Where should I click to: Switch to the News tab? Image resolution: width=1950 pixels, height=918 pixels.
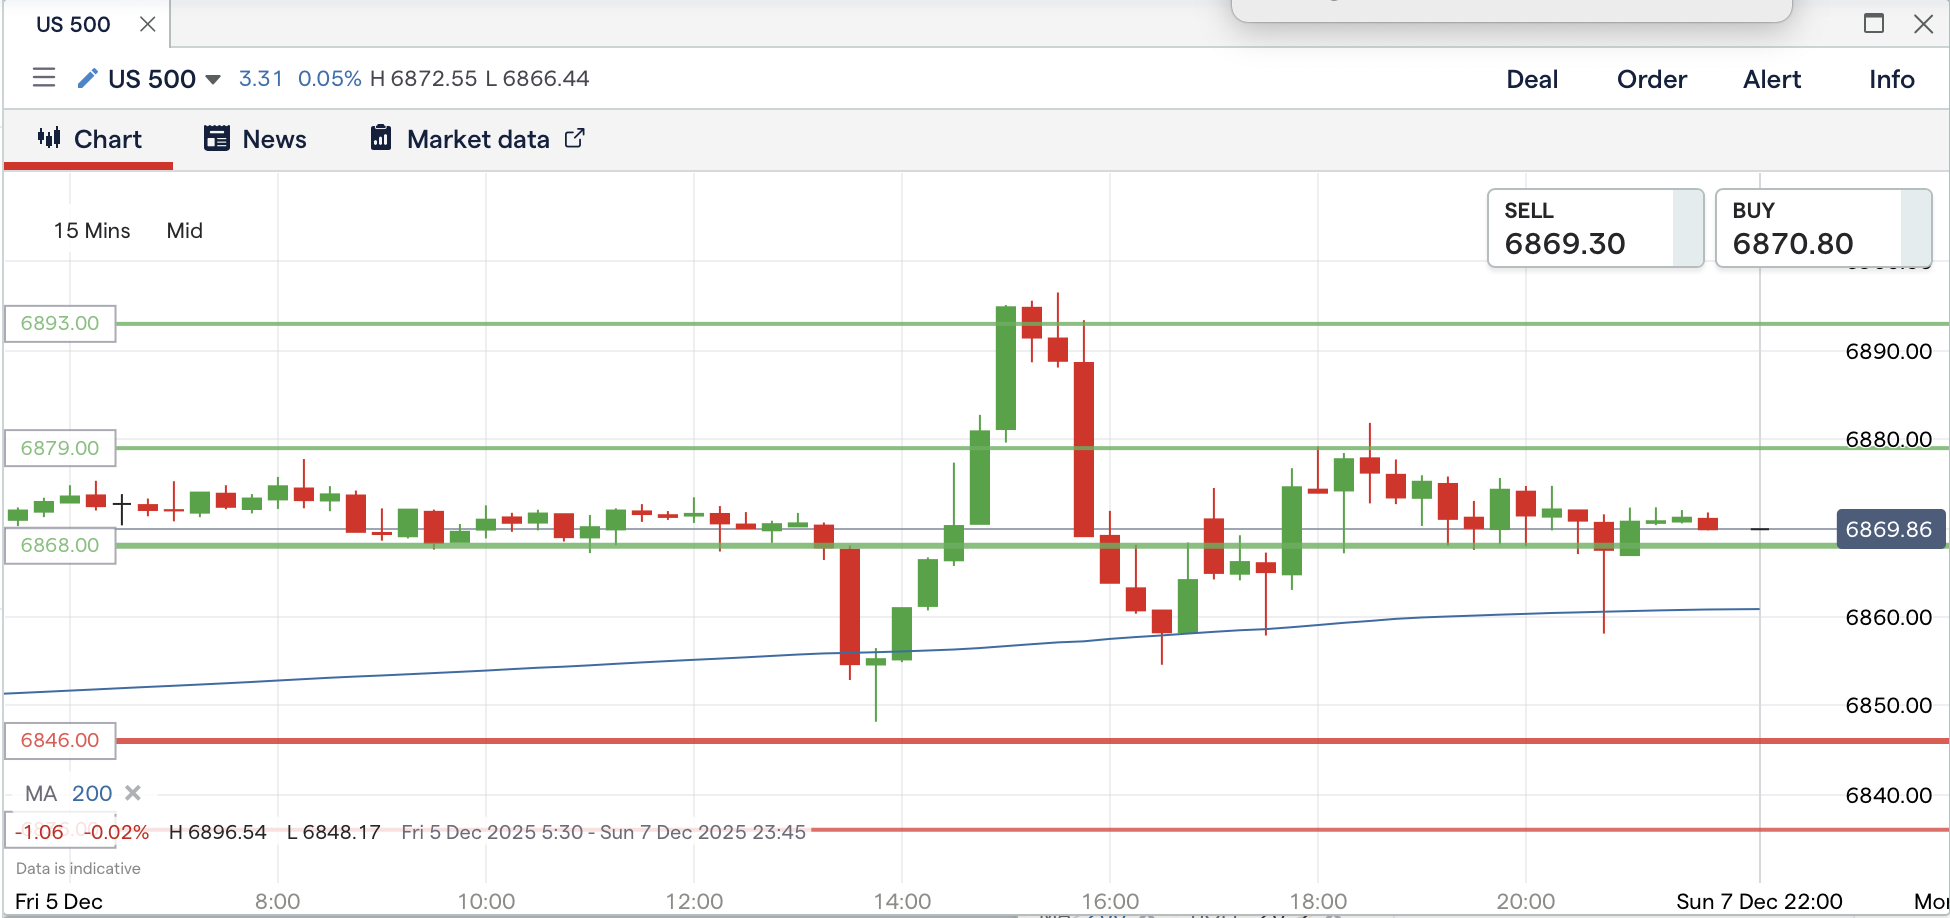256,139
